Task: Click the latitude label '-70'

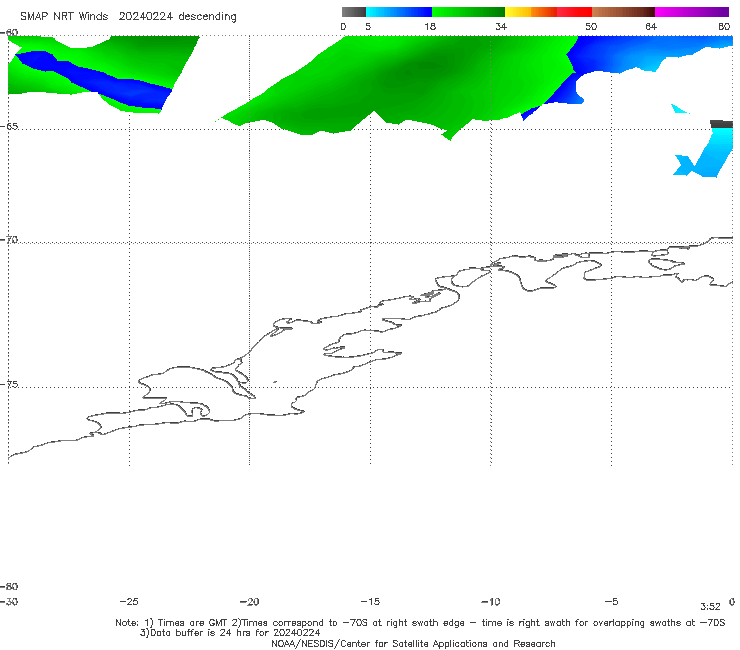Action: [9, 240]
